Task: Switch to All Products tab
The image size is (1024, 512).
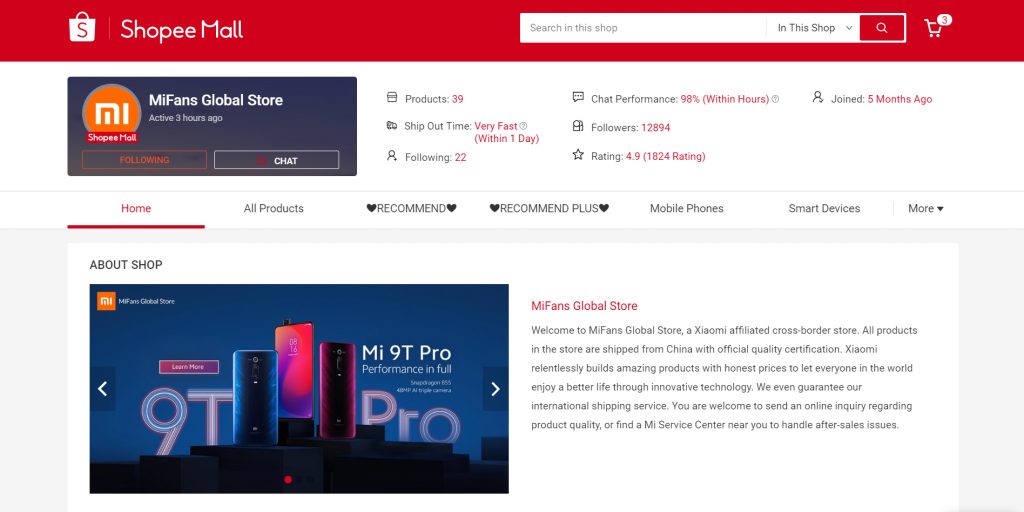Action: coord(274,208)
